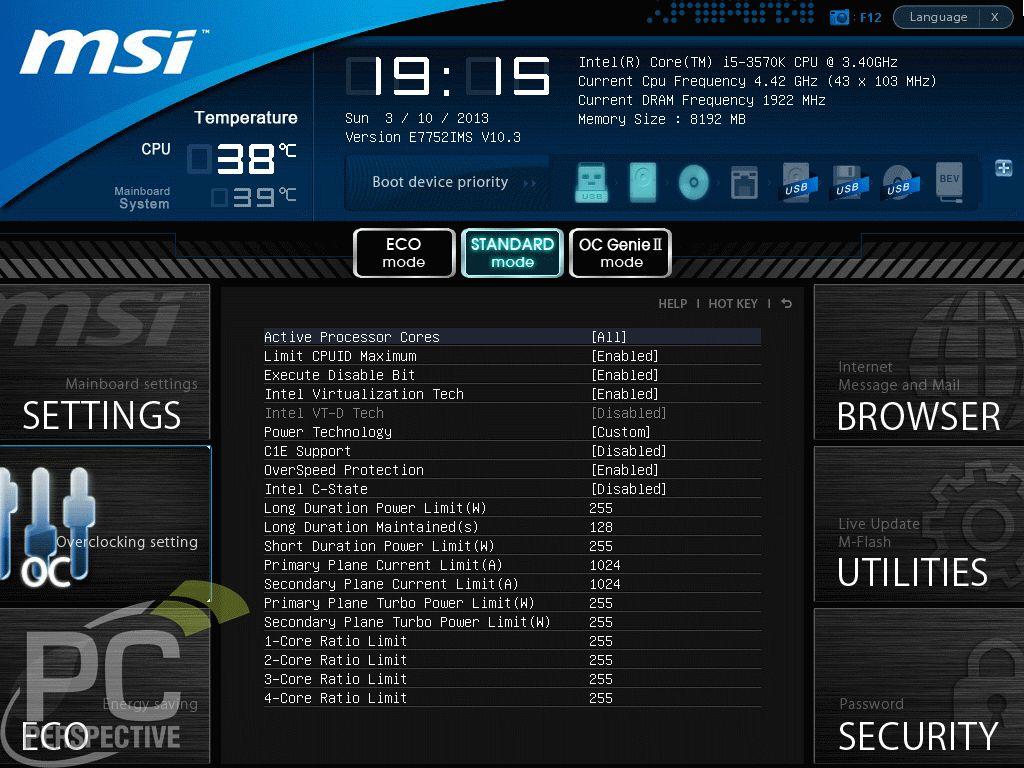Open the HELP panel
The height and width of the screenshot is (768, 1024).
point(673,304)
